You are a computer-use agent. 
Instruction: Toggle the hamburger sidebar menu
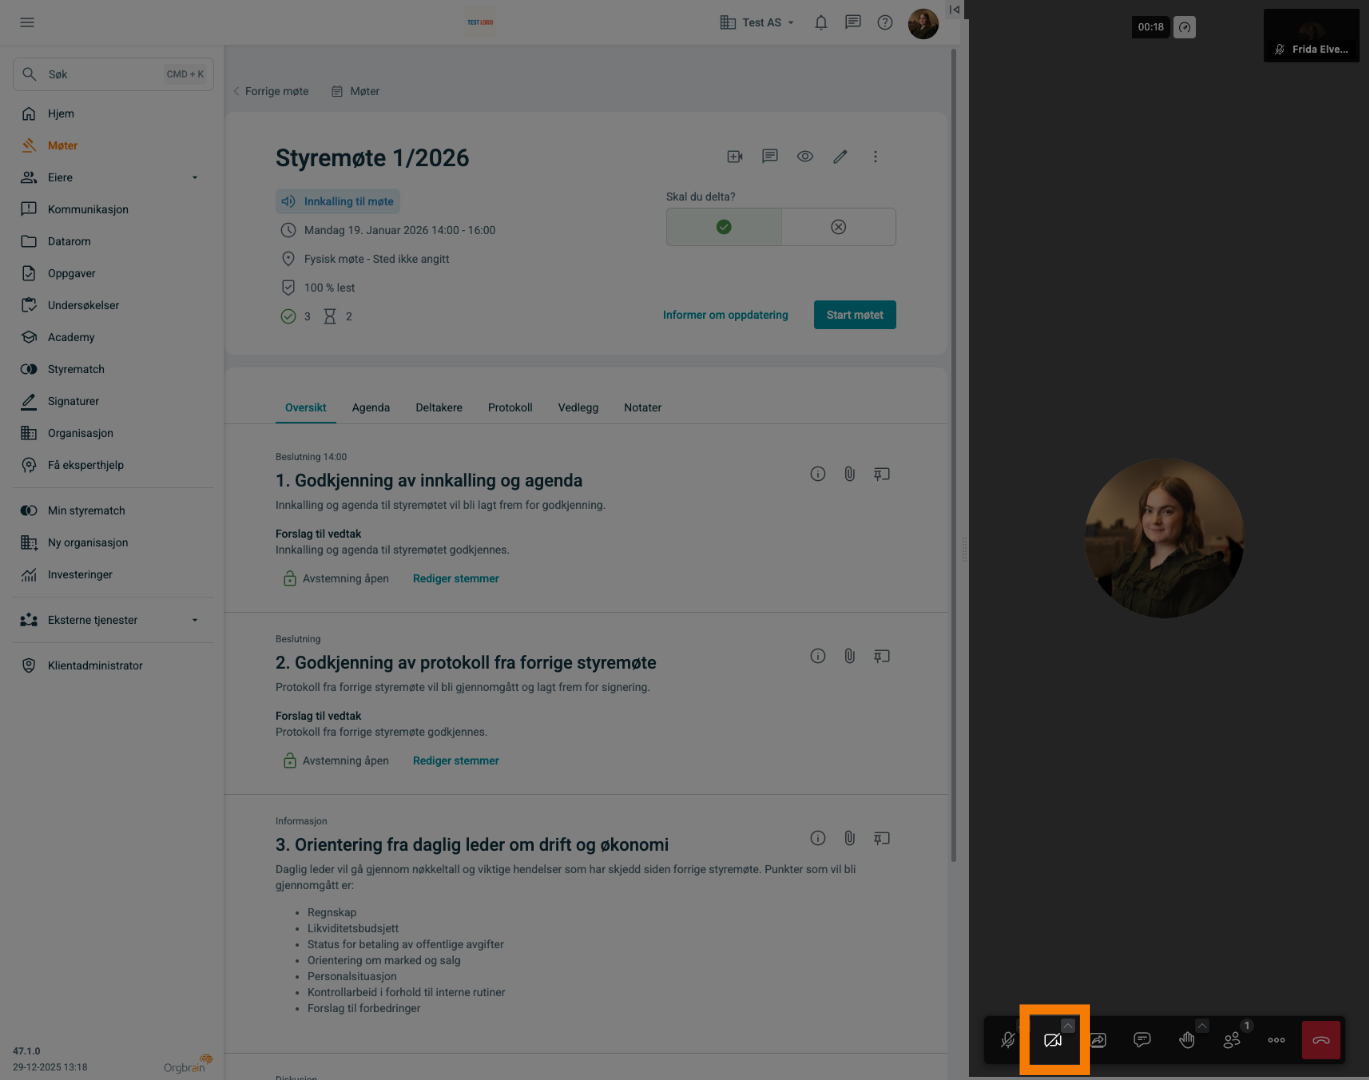[27, 22]
